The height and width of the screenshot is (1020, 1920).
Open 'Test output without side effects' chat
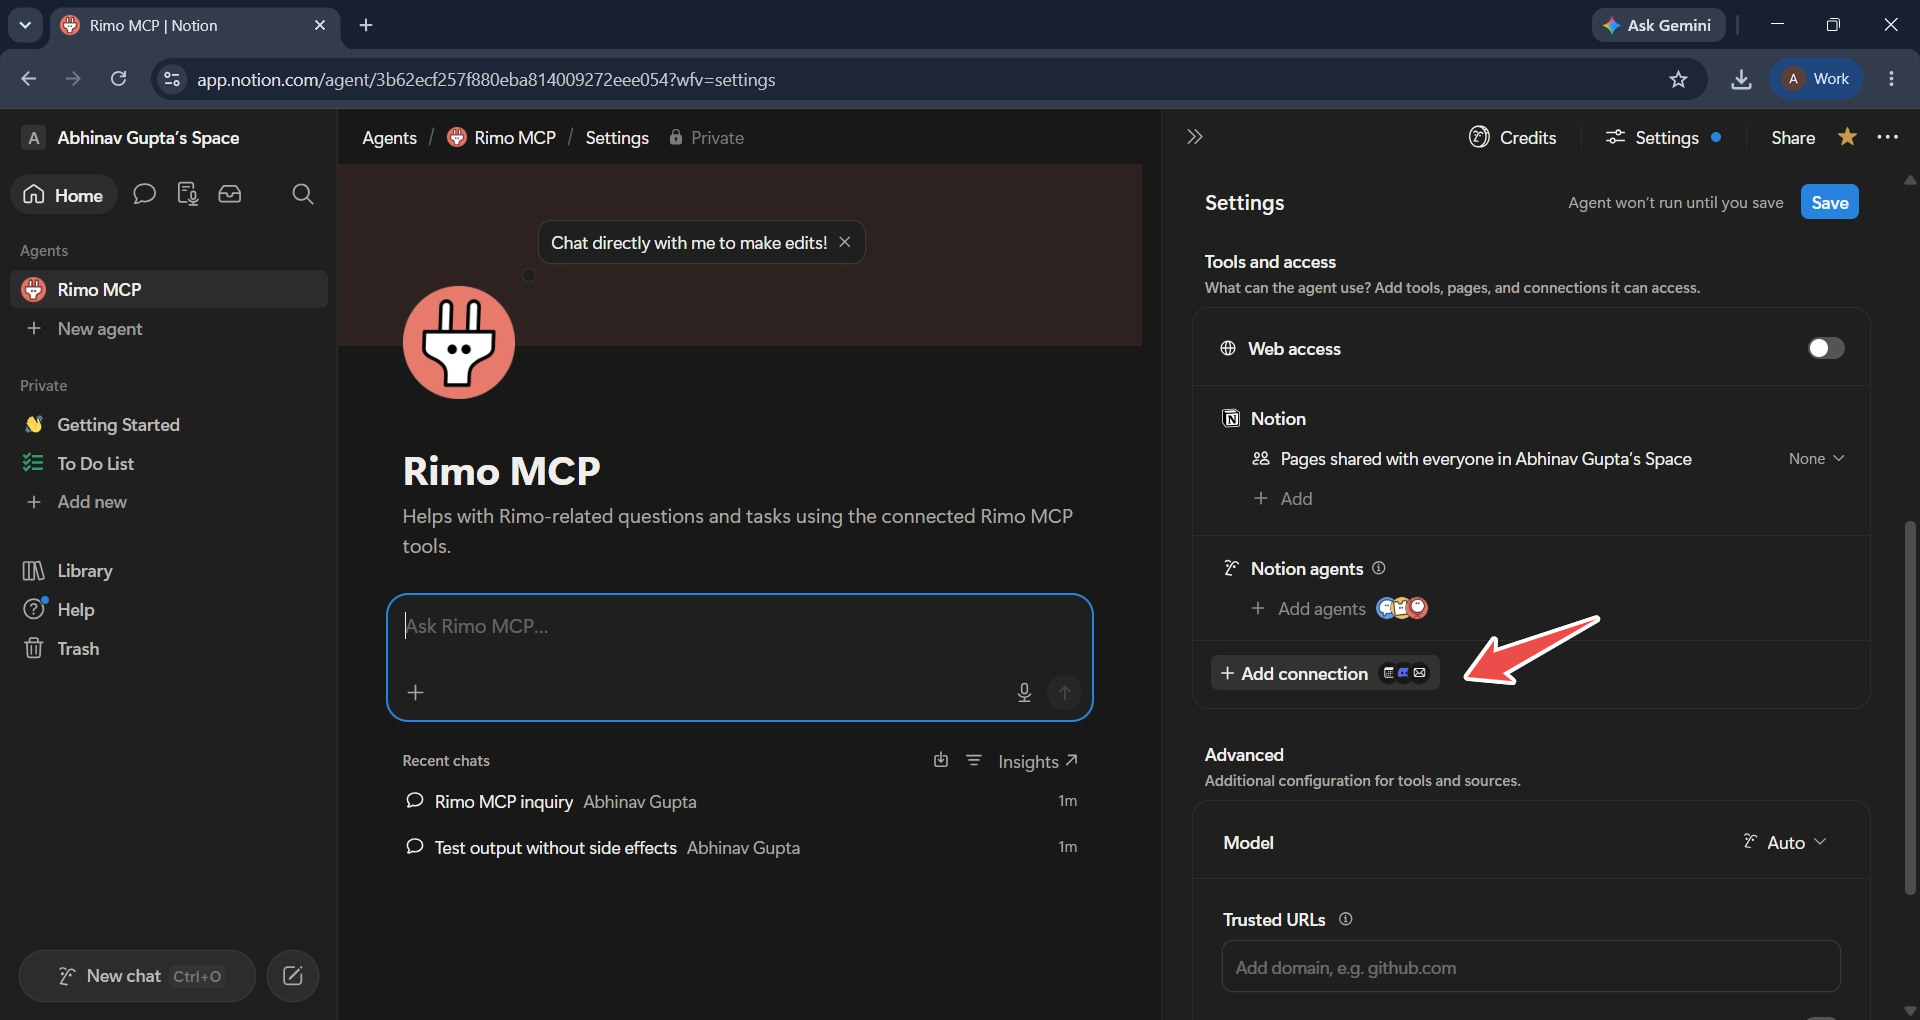click(740, 847)
